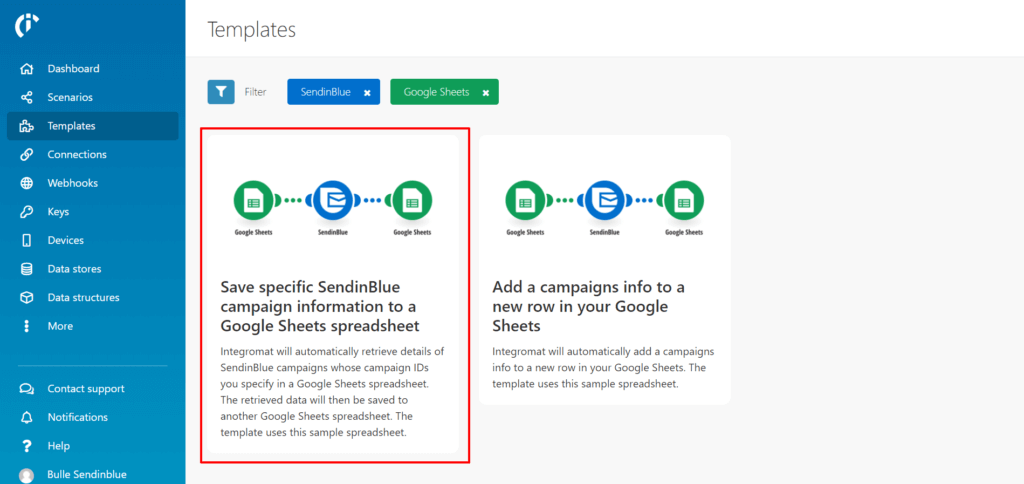The image size is (1024, 484).
Task: Click the Templates page heading
Action: click(x=251, y=29)
